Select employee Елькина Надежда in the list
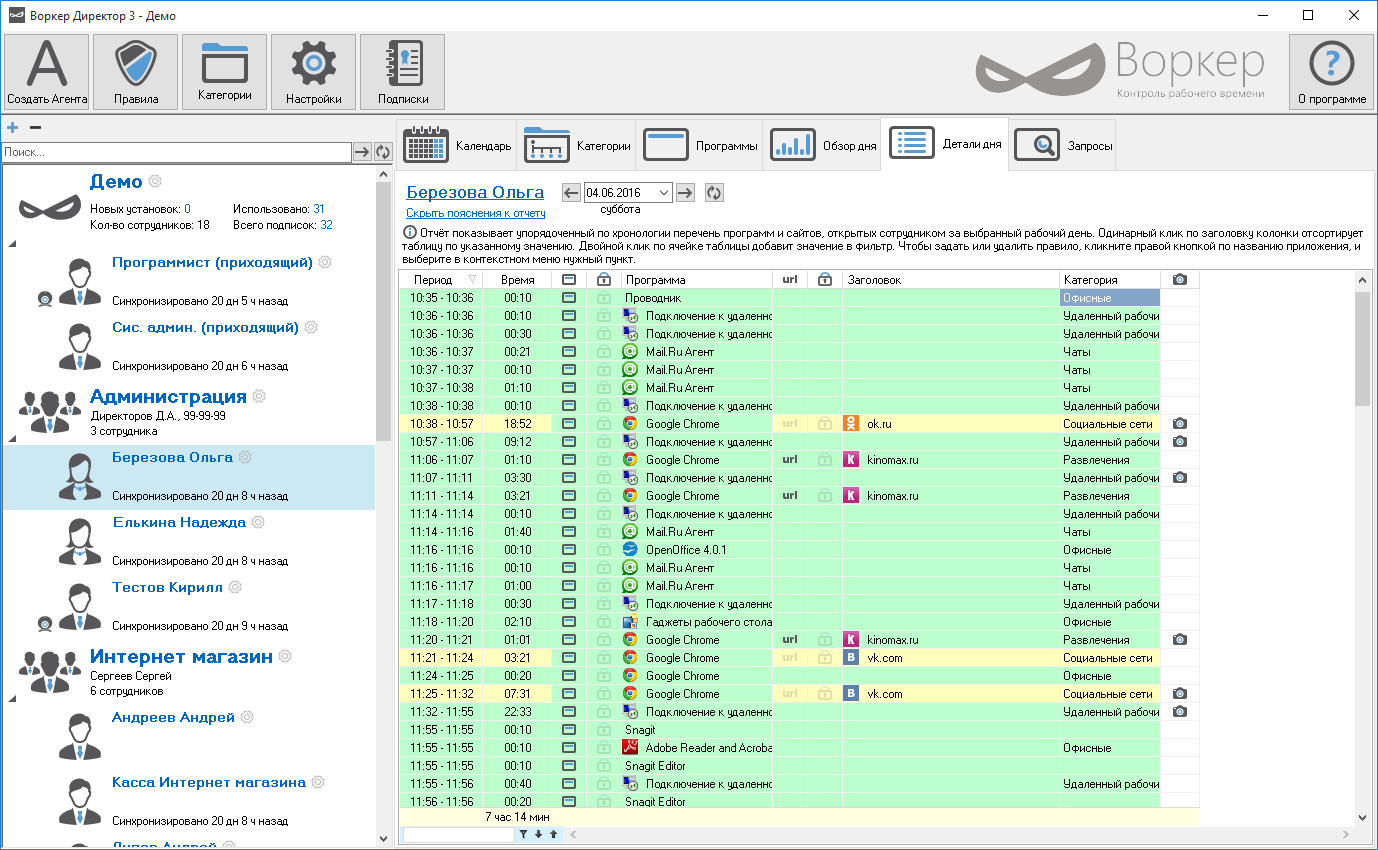The height and width of the screenshot is (850, 1378). tap(178, 523)
